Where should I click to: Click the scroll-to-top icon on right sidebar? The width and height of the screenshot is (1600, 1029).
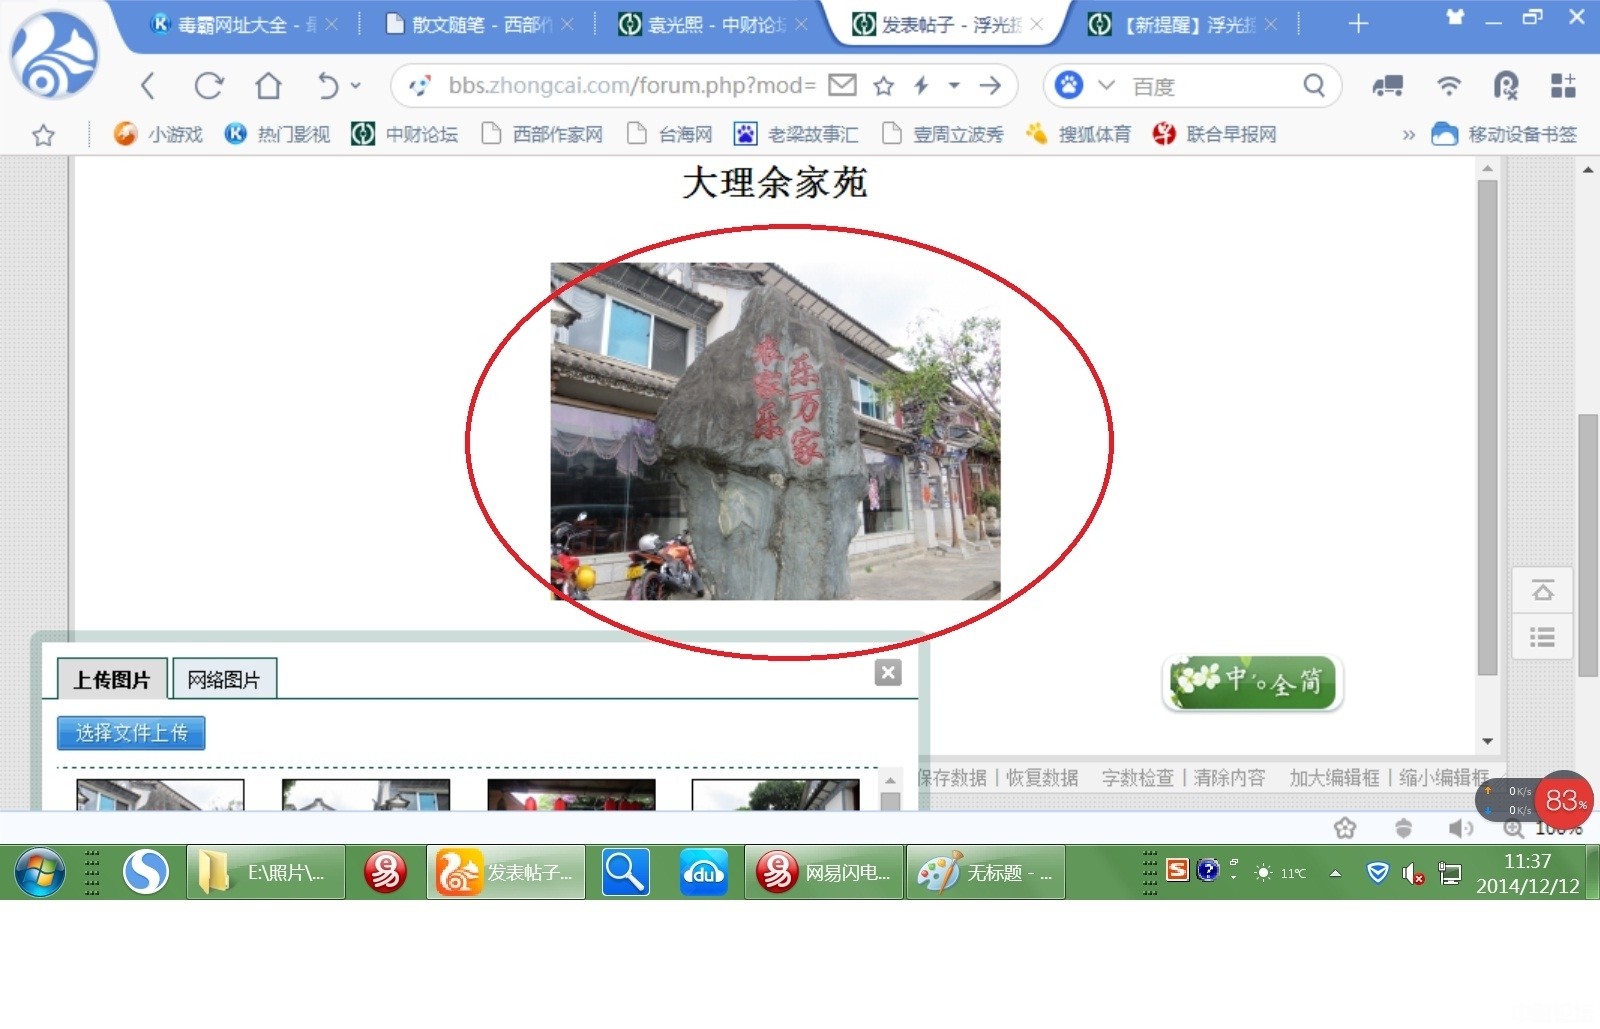1542,592
